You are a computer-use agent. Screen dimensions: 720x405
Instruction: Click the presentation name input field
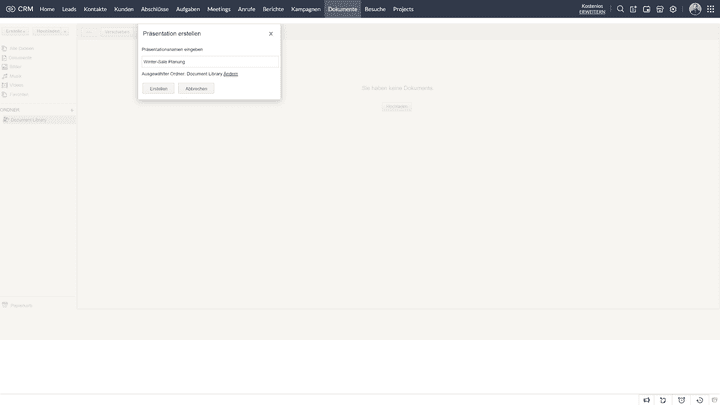(x=209, y=62)
